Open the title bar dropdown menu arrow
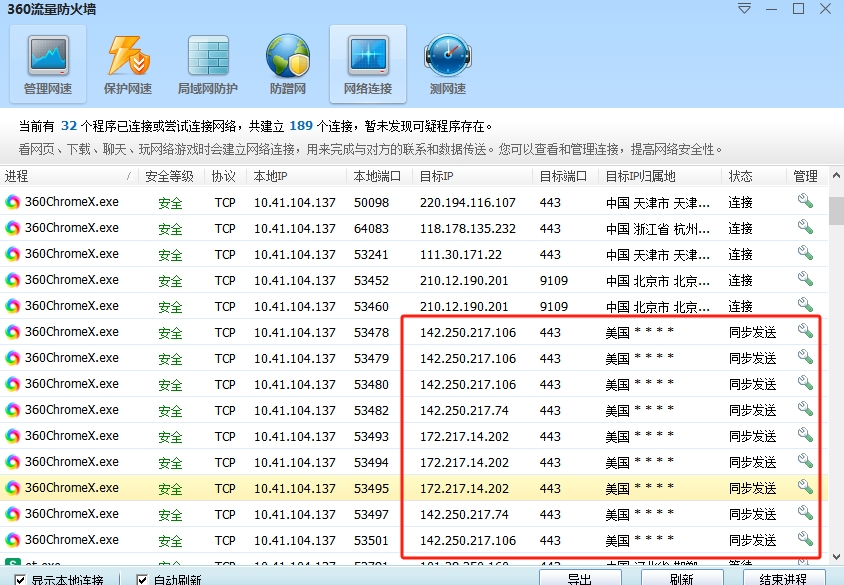Viewport: 844px width, 585px height. [743, 9]
